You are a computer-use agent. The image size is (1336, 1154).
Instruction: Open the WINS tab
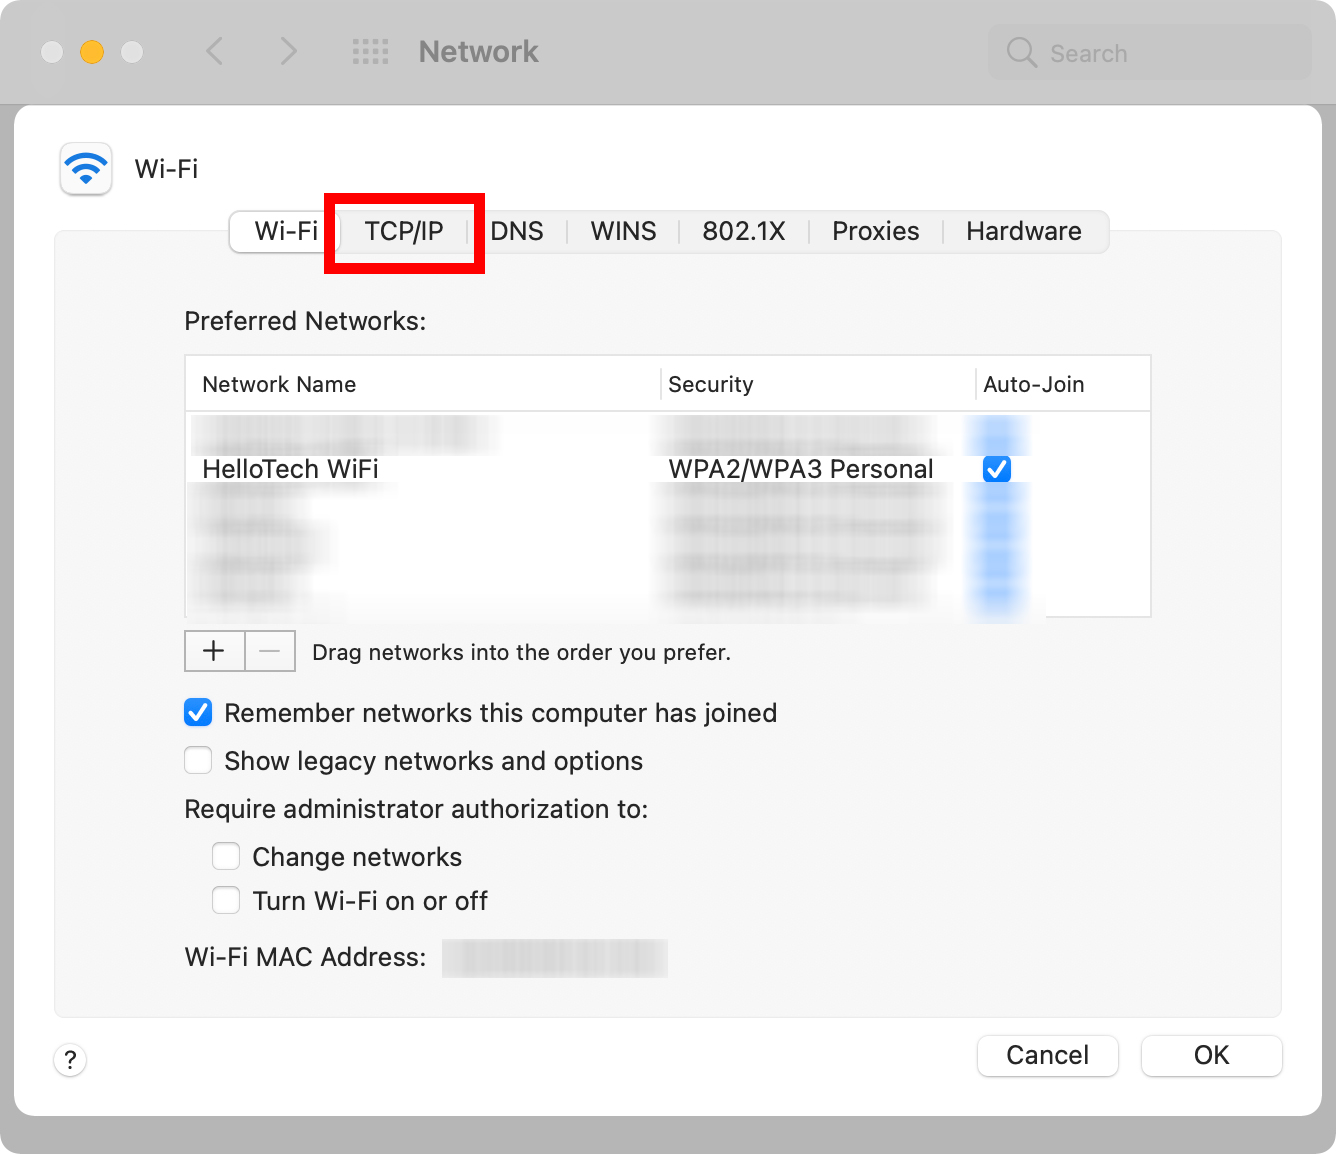[624, 231]
